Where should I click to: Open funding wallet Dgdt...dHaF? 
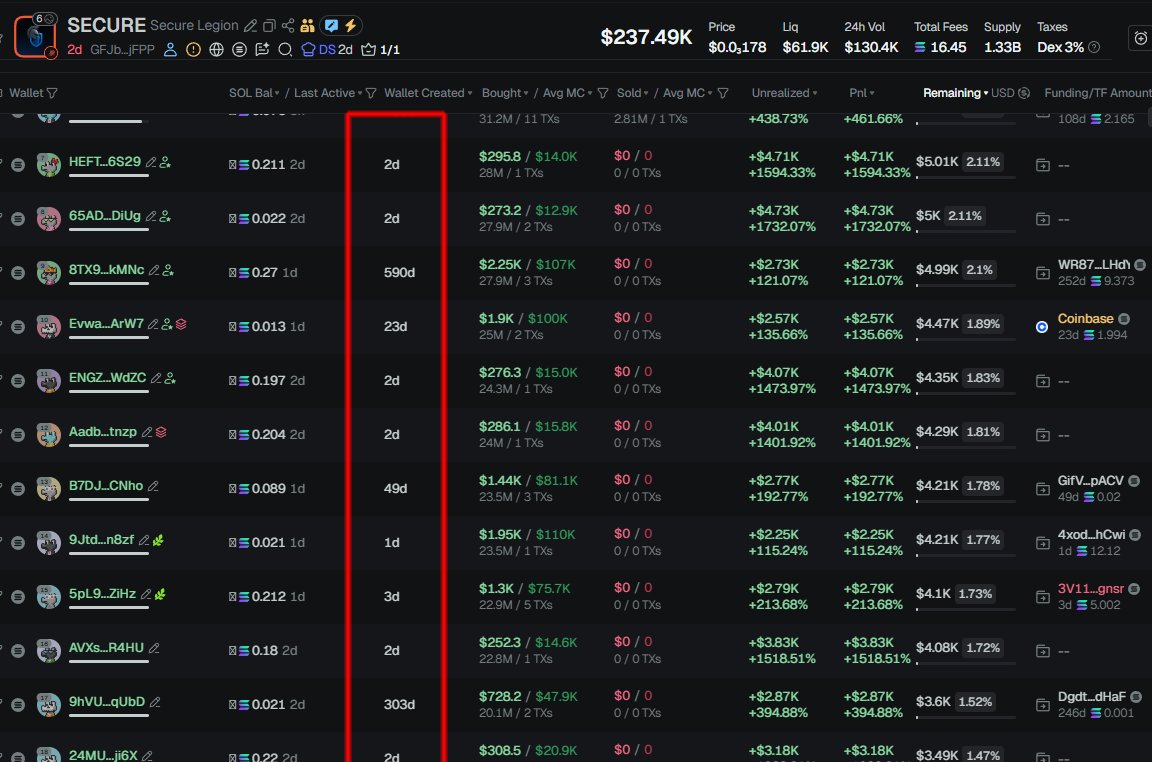tap(1091, 697)
